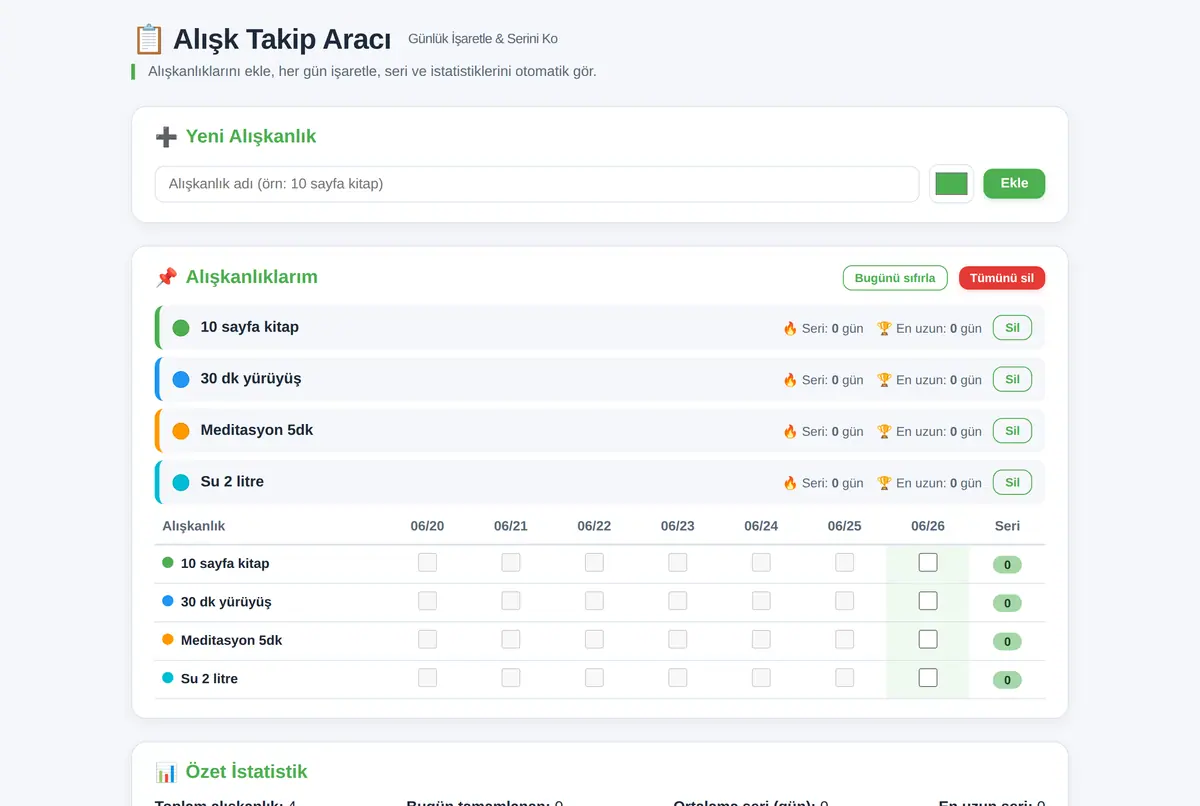Check 30 dk yürüyüş for 06/26

(x=928, y=601)
